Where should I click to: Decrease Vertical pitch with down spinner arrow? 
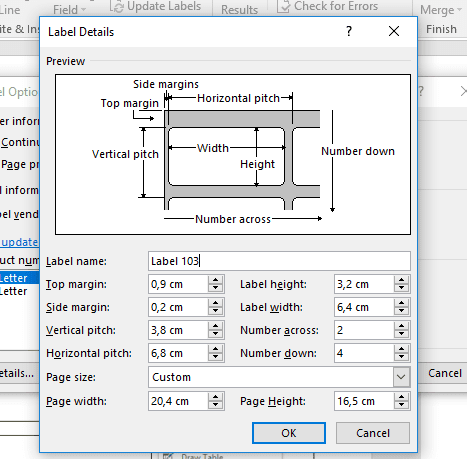[x=215, y=334]
